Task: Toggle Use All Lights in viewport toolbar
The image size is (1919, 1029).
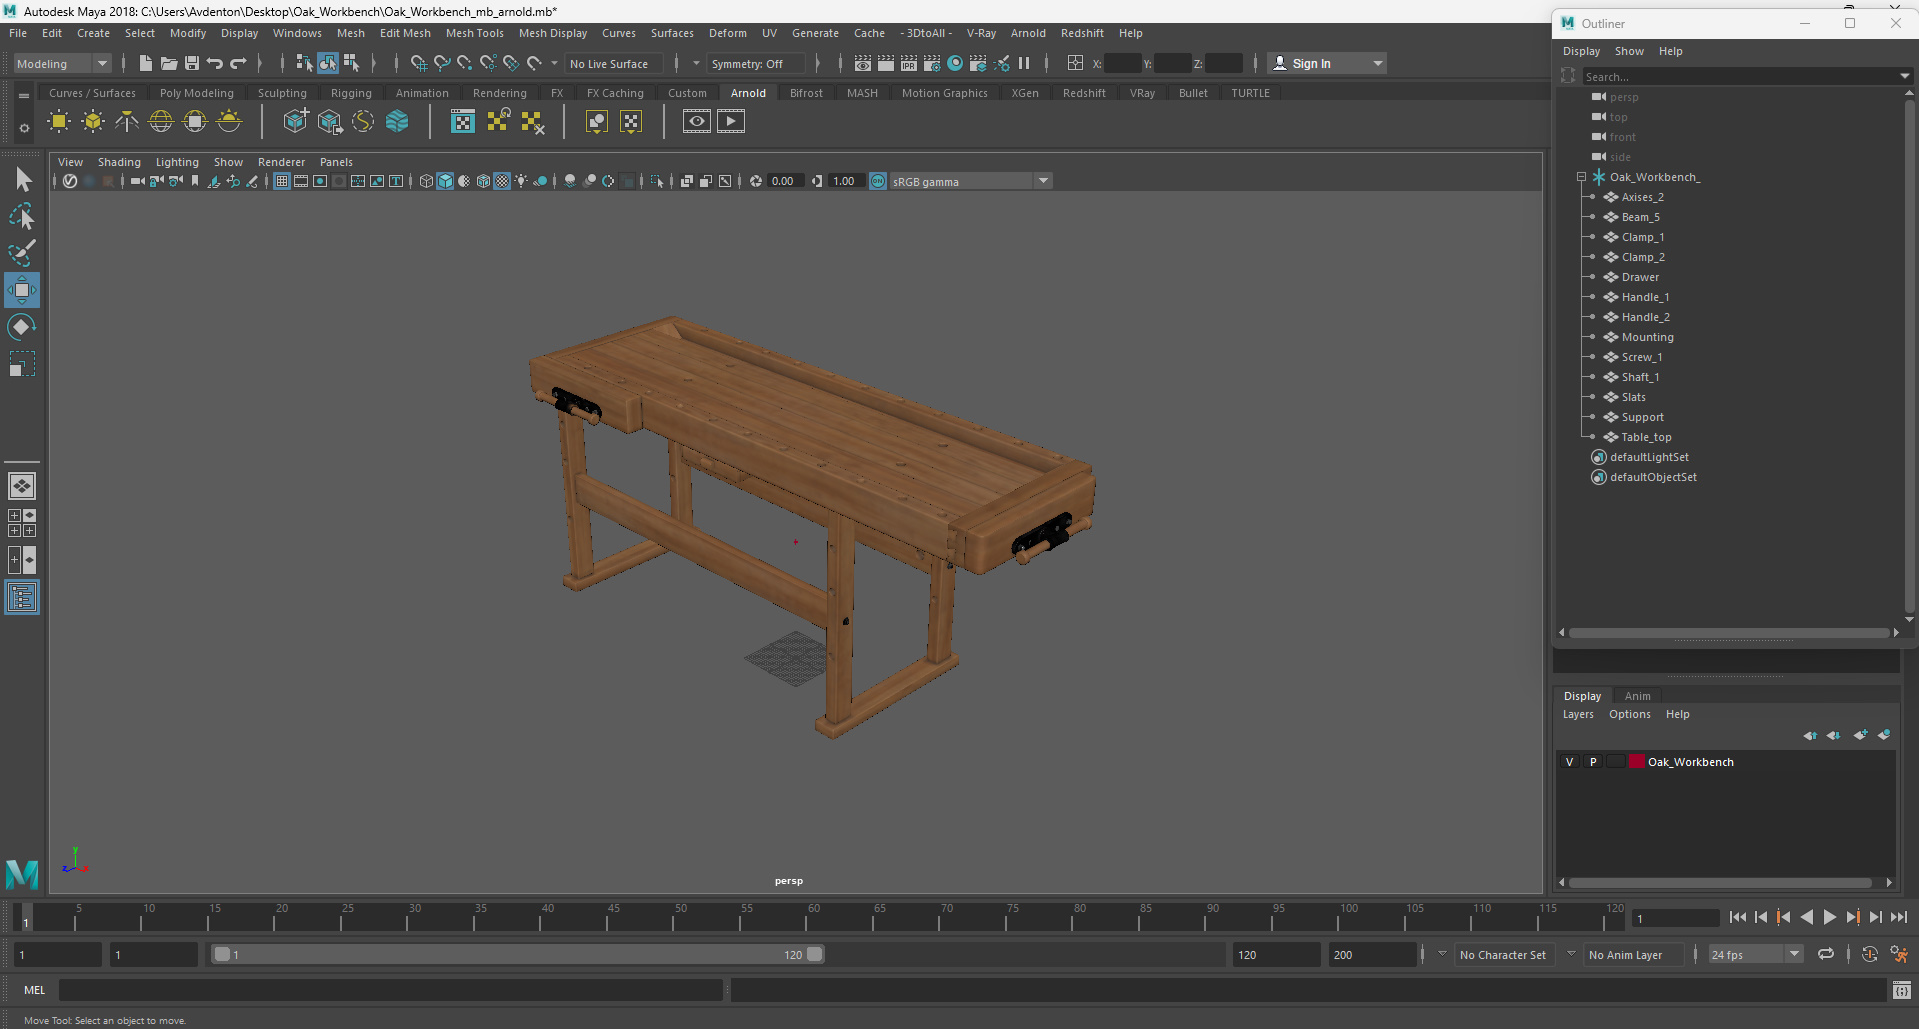Action: point(521,181)
